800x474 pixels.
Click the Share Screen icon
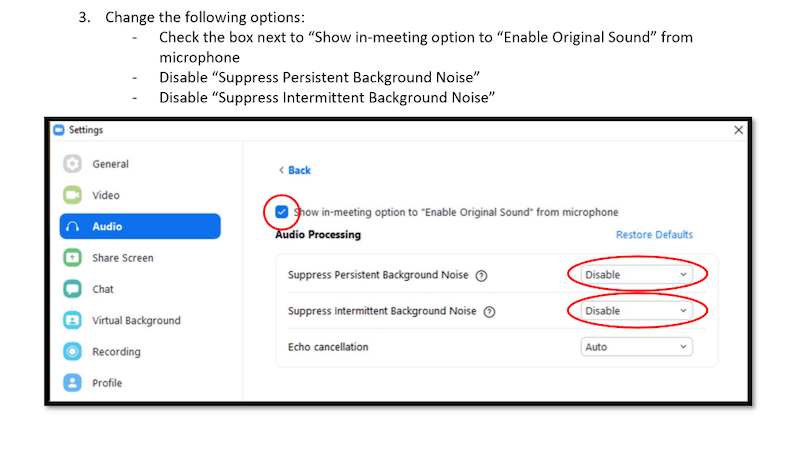[72, 258]
